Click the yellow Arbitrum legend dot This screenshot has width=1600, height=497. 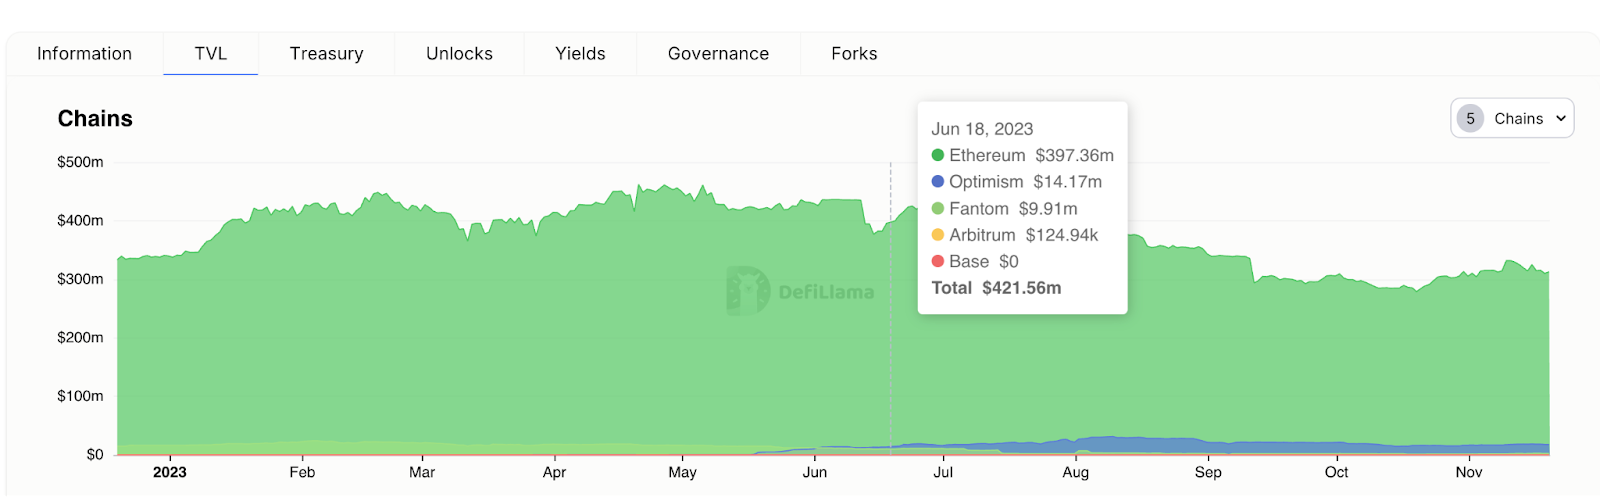tap(938, 235)
